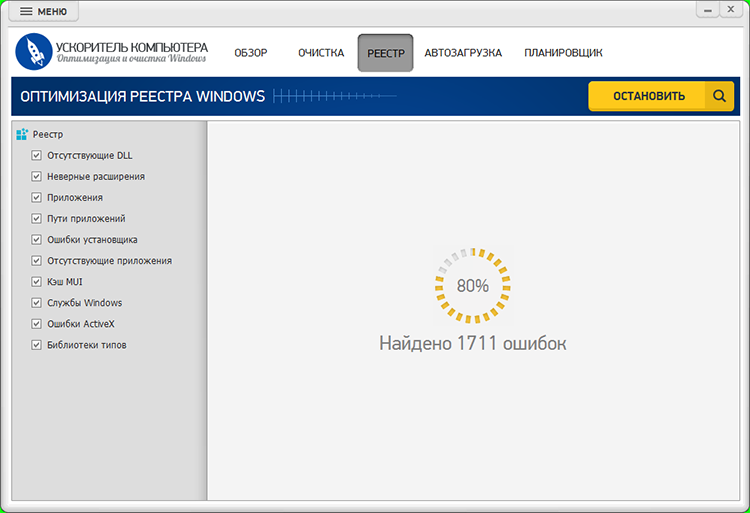
Task: Uncheck Службы Windows checkbox
Action: point(37,303)
